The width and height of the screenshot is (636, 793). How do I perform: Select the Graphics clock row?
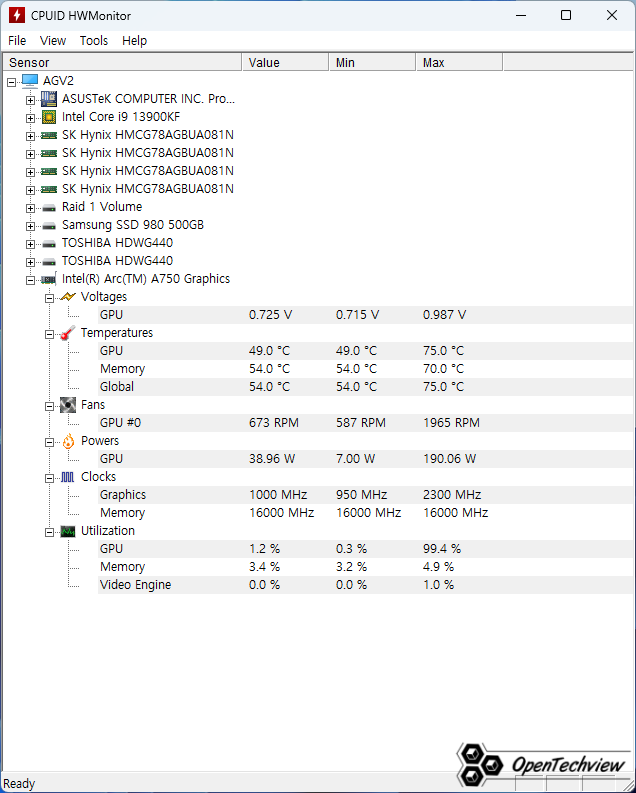point(365,495)
